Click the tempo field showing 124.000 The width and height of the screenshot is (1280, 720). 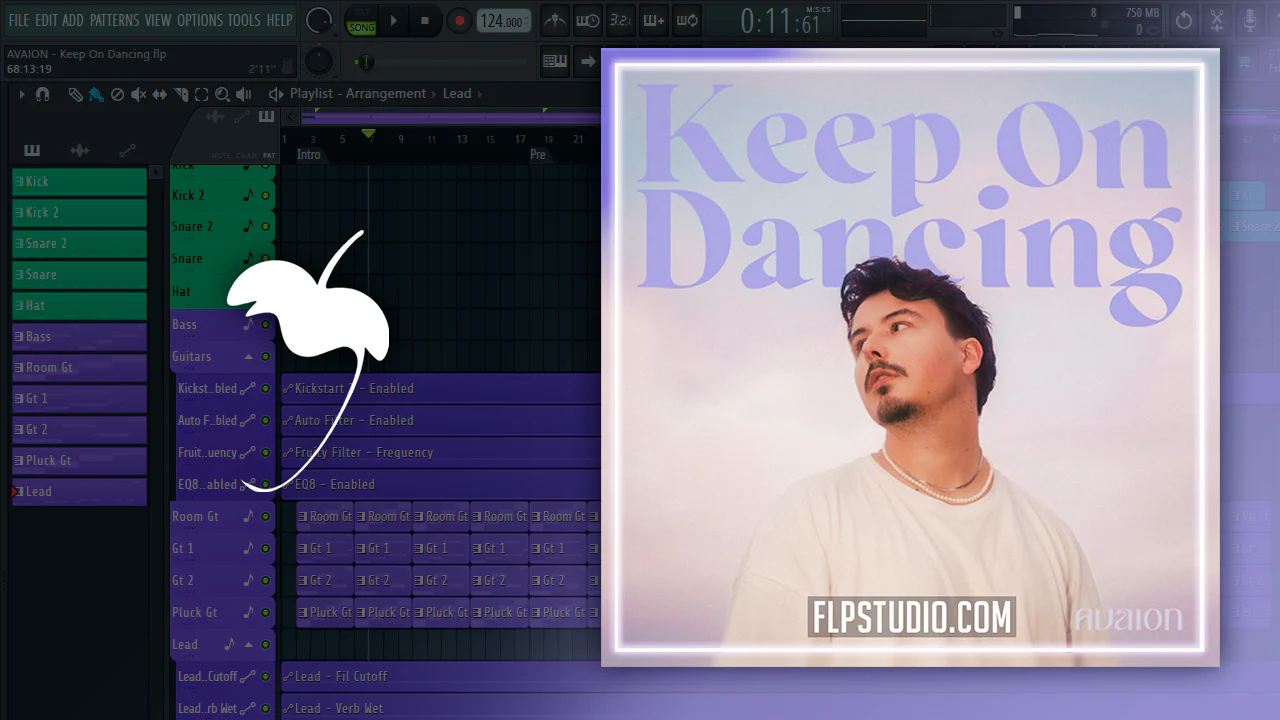pyautogui.click(x=504, y=21)
